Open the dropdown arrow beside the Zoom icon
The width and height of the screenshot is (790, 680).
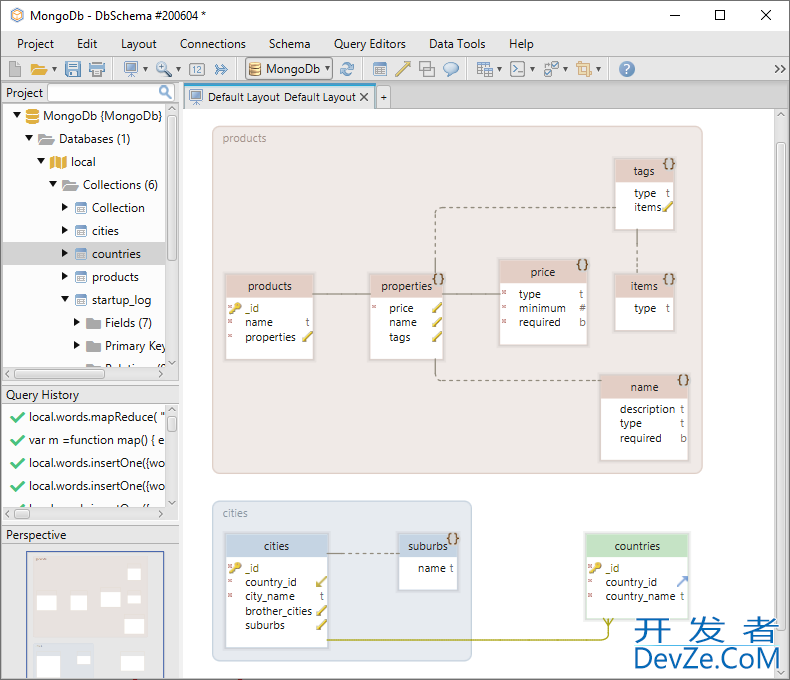178,69
